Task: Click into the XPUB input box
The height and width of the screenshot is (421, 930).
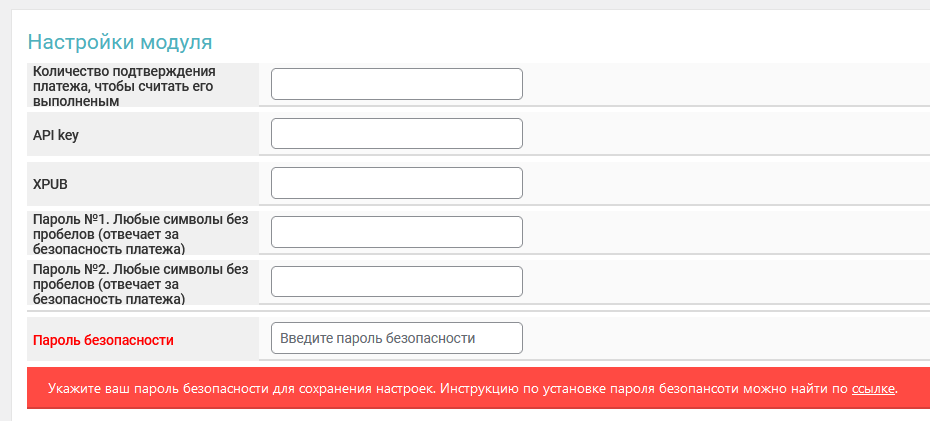Action: tap(397, 183)
